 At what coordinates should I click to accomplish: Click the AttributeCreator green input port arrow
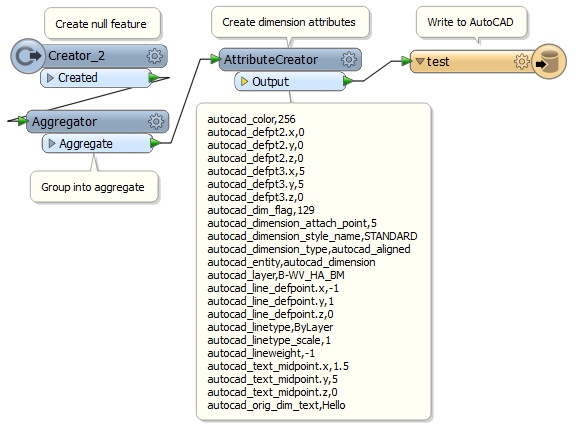pyautogui.click(x=215, y=58)
